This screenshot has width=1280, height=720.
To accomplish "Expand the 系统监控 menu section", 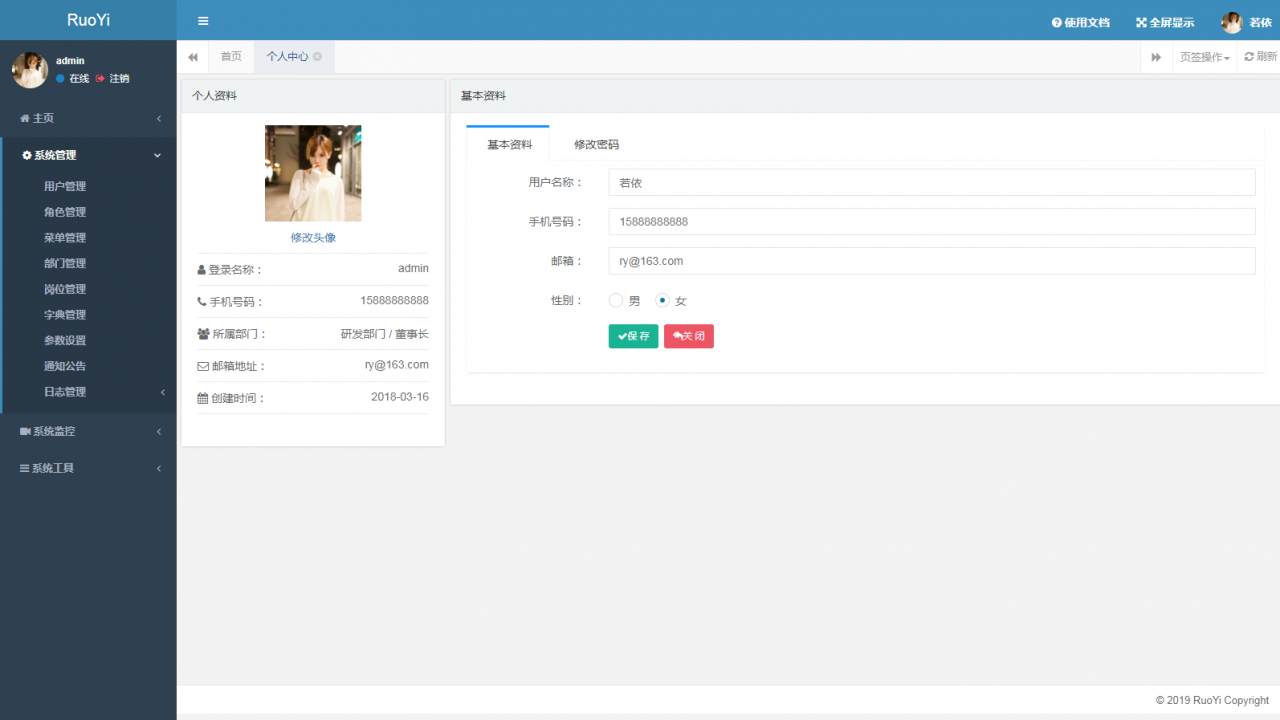I will (x=88, y=431).
